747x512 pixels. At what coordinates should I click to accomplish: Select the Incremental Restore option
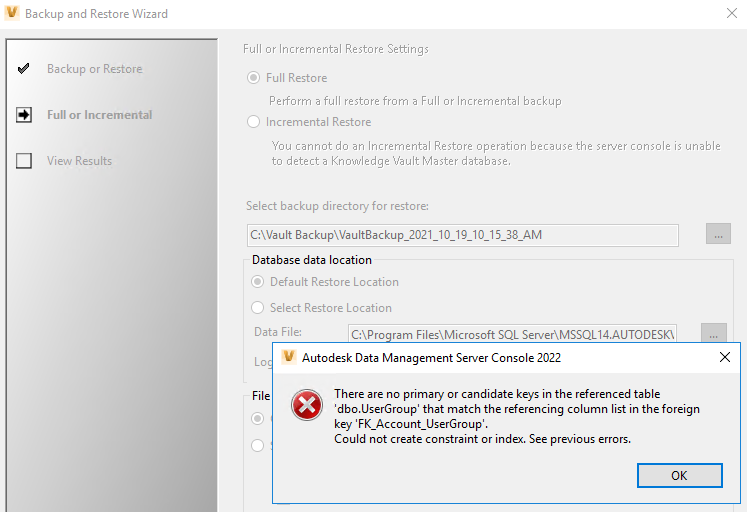255,122
